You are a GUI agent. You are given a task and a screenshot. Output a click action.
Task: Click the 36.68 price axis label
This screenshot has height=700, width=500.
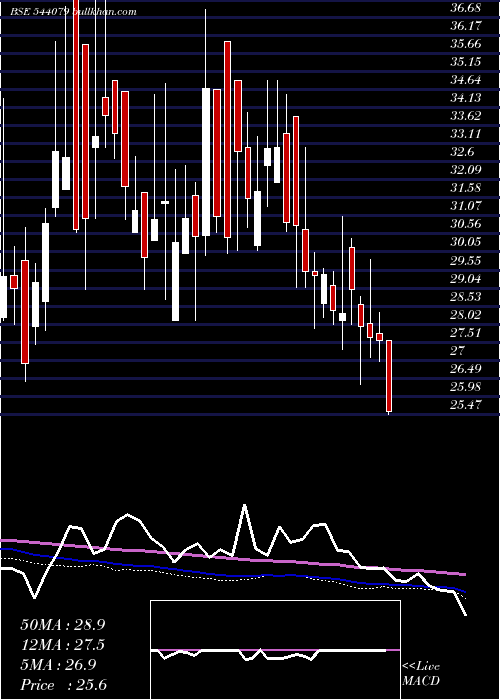(466, 8)
